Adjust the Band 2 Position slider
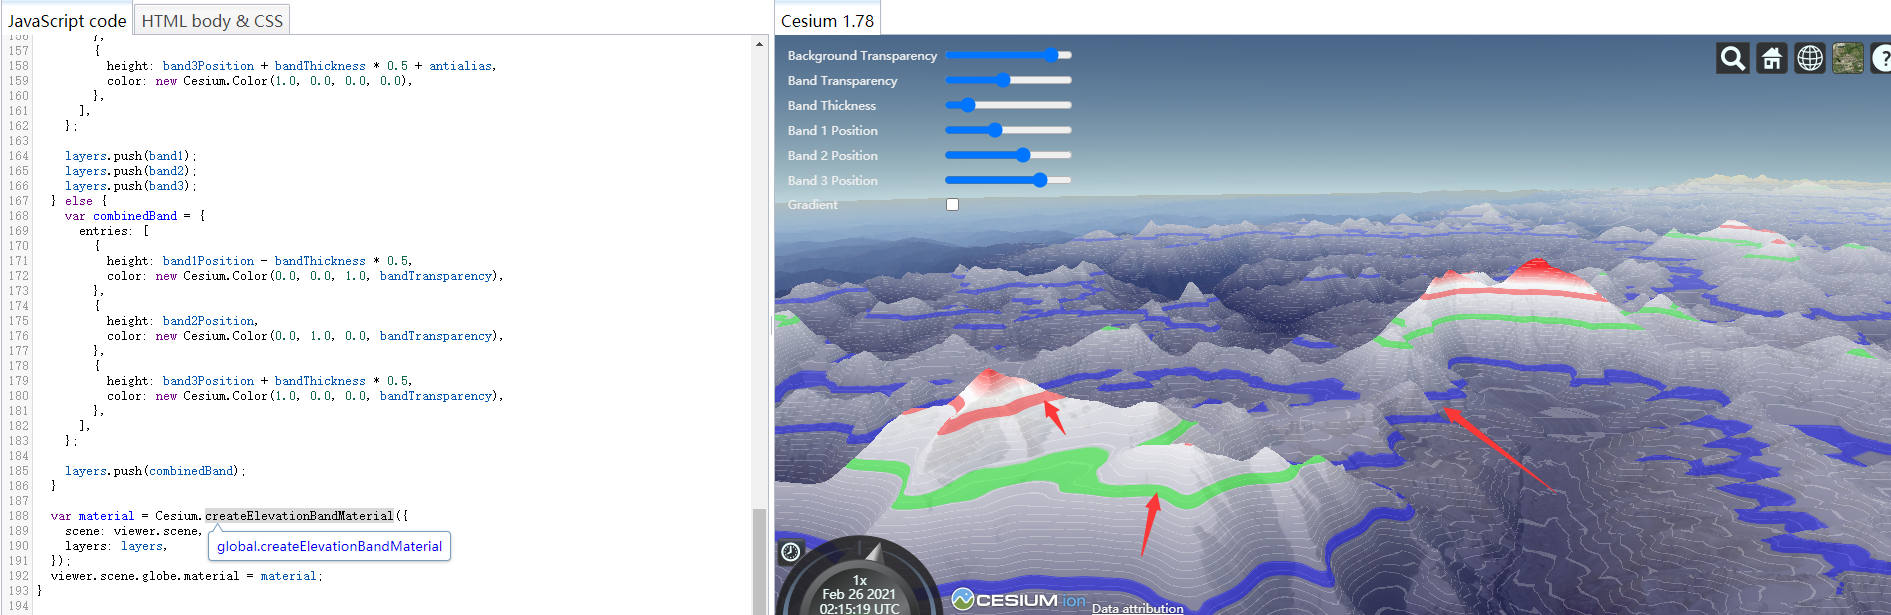This screenshot has height=615, width=1891. coord(1008,155)
